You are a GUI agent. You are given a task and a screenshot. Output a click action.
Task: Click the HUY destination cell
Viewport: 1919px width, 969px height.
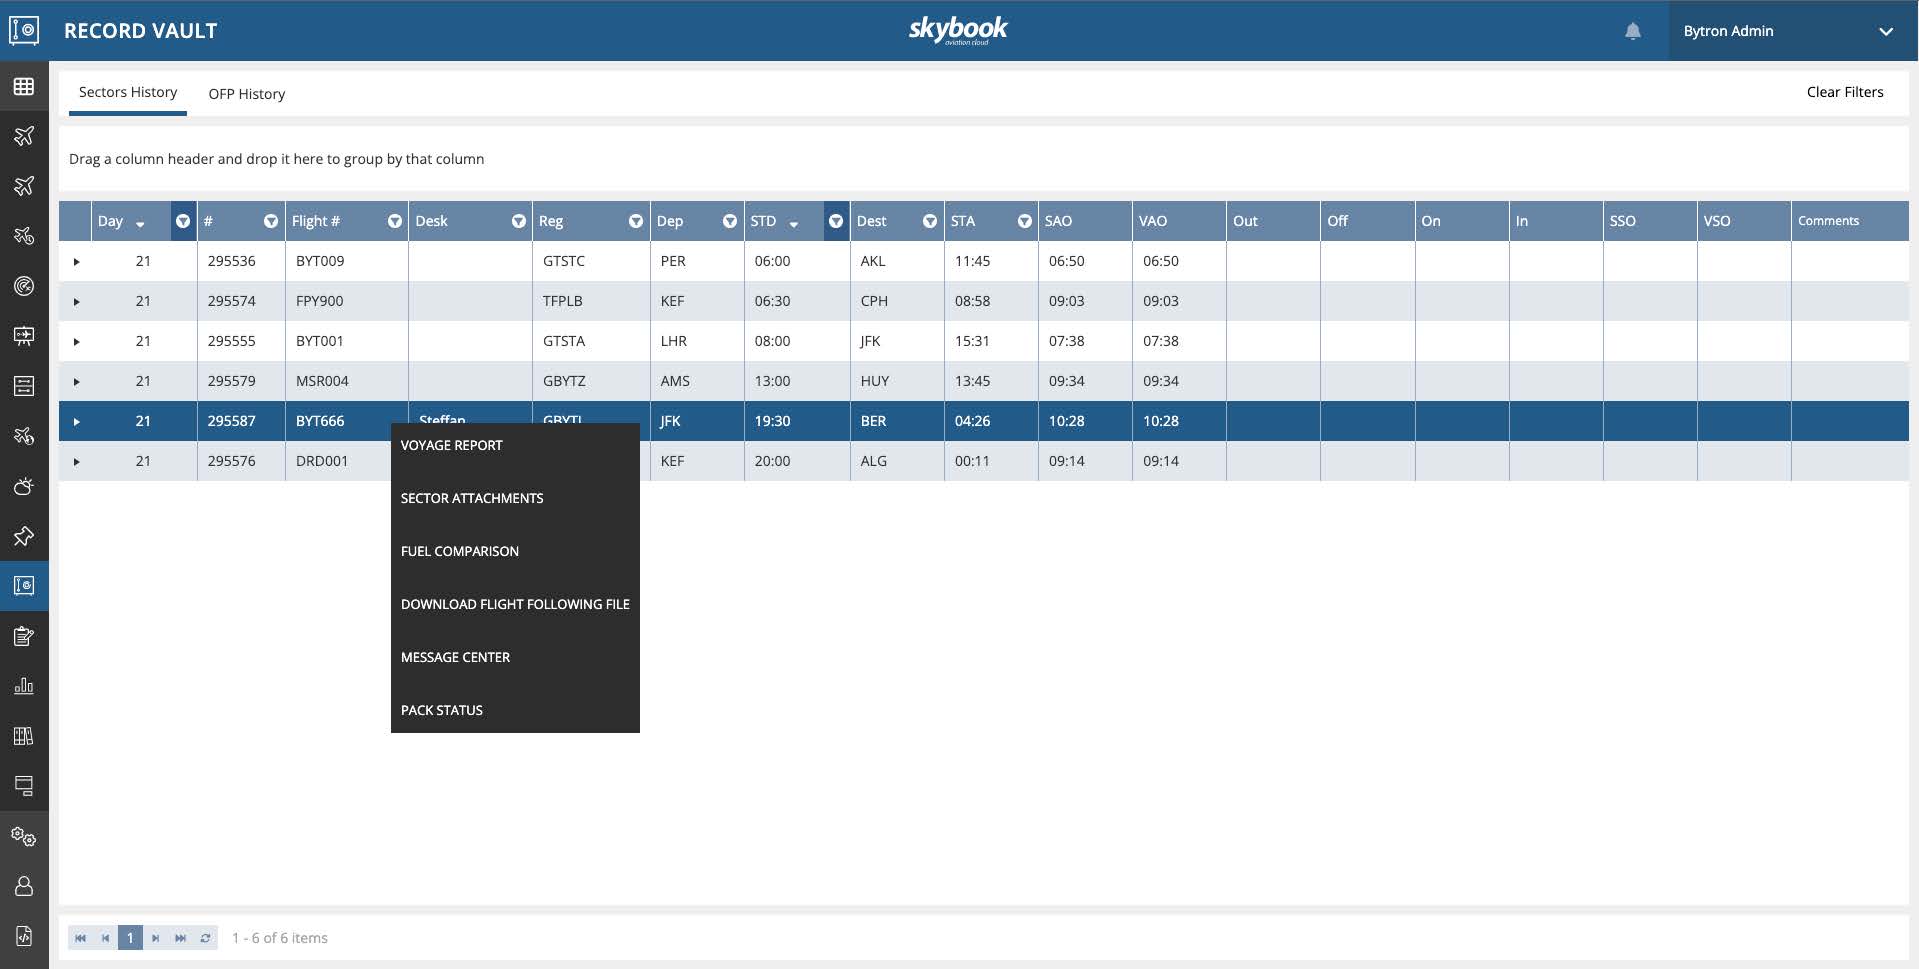click(897, 381)
